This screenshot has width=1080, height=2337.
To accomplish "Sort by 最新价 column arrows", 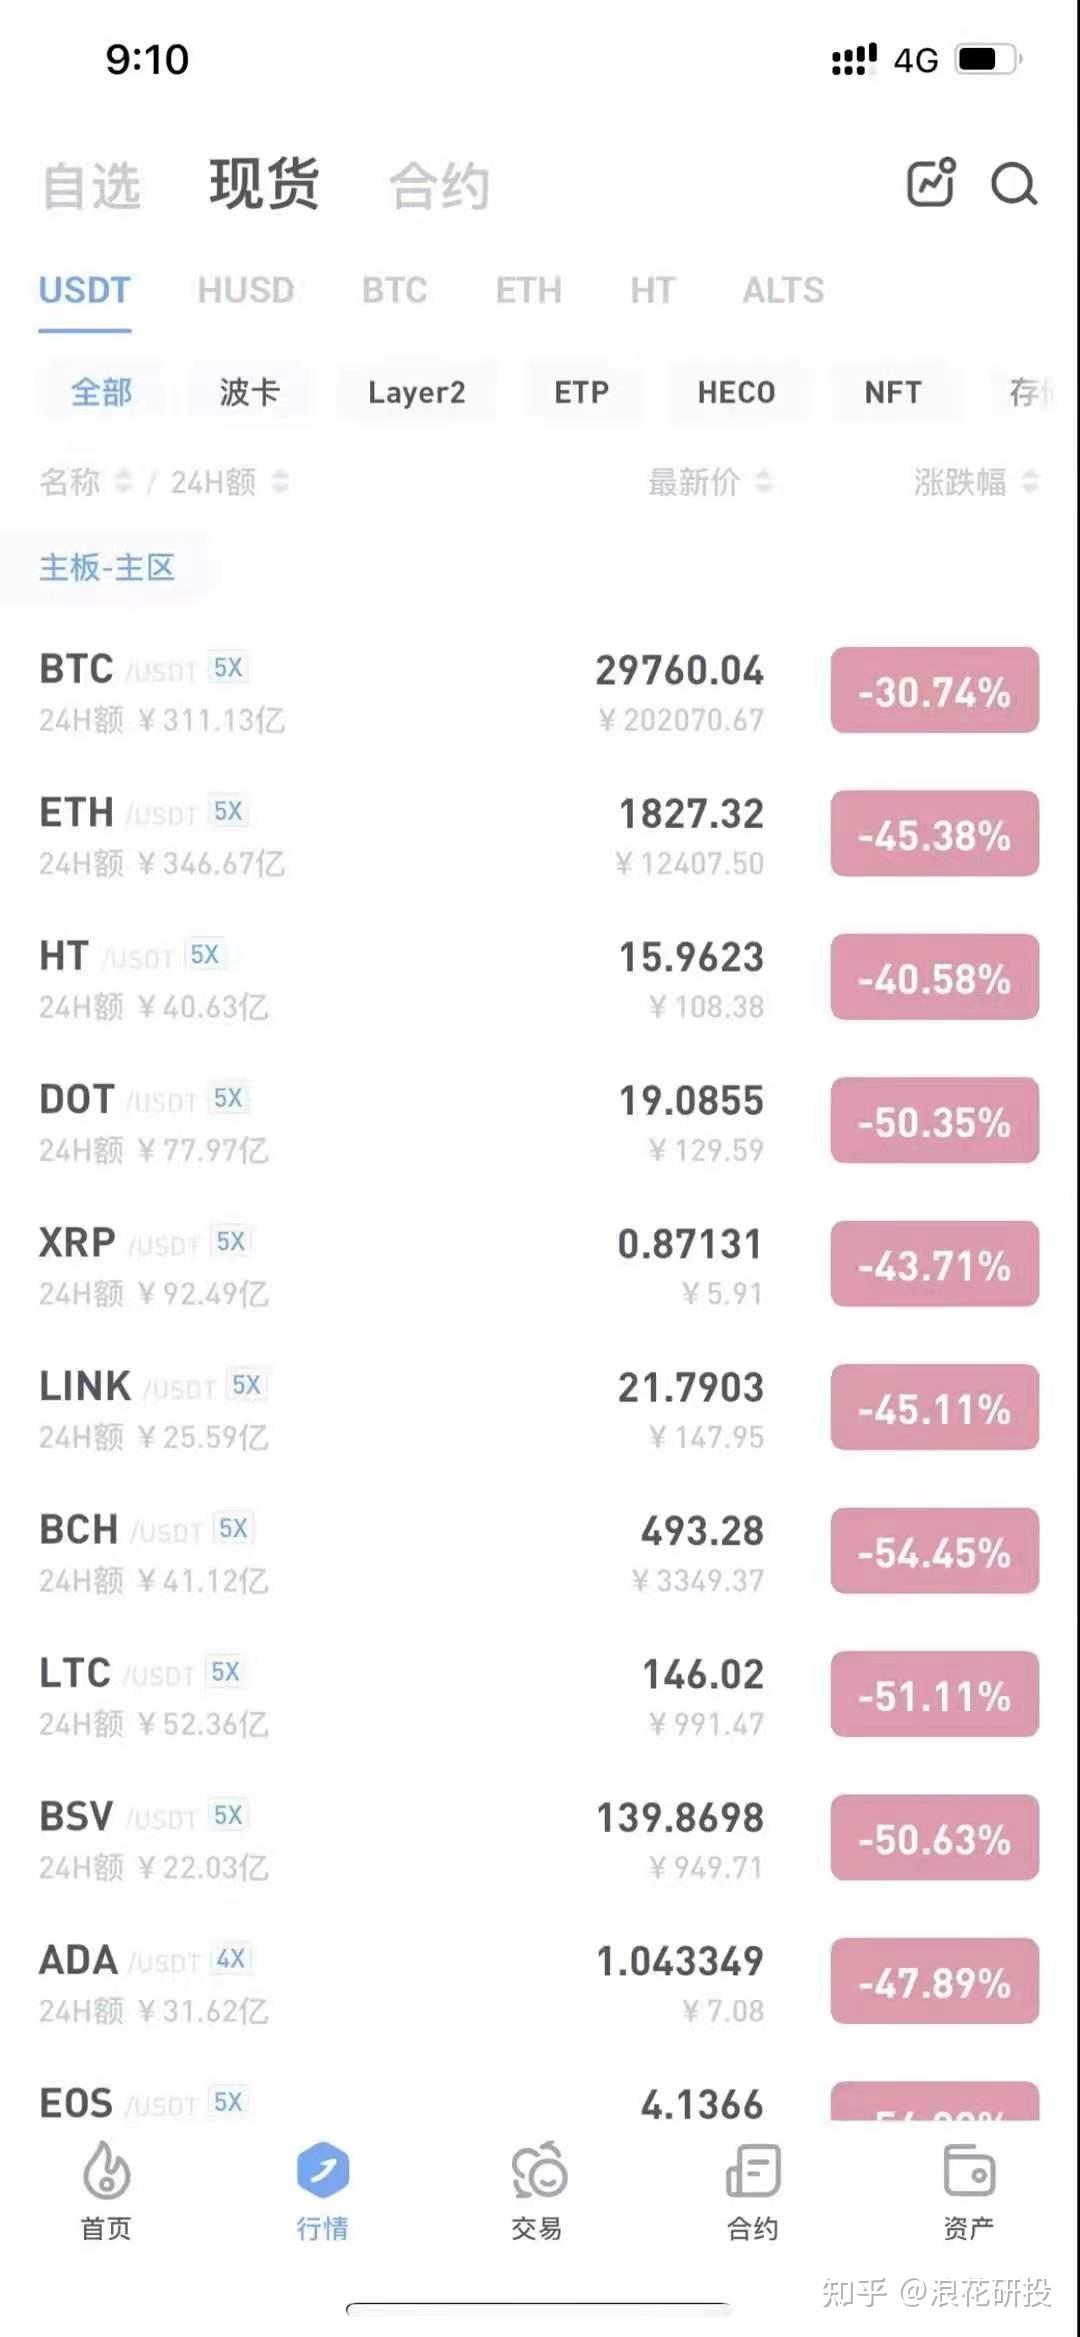I will click(763, 482).
